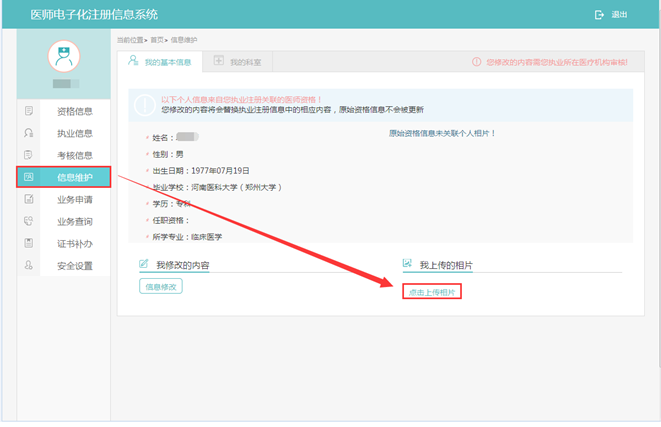This screenshot has height=427, width=661.
Task: Click the 证书补办 sidebar icon
Action: pyautogui.click(x=29, y=243)
